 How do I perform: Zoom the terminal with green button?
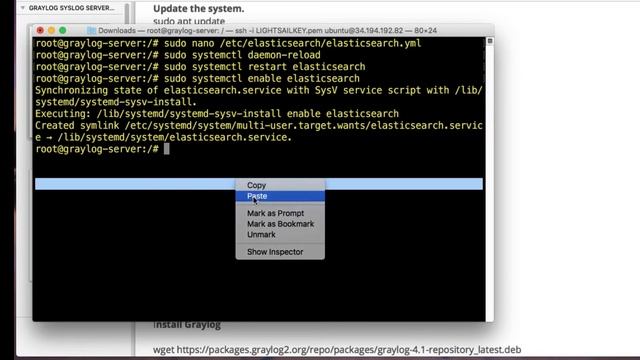click(62, 30)
